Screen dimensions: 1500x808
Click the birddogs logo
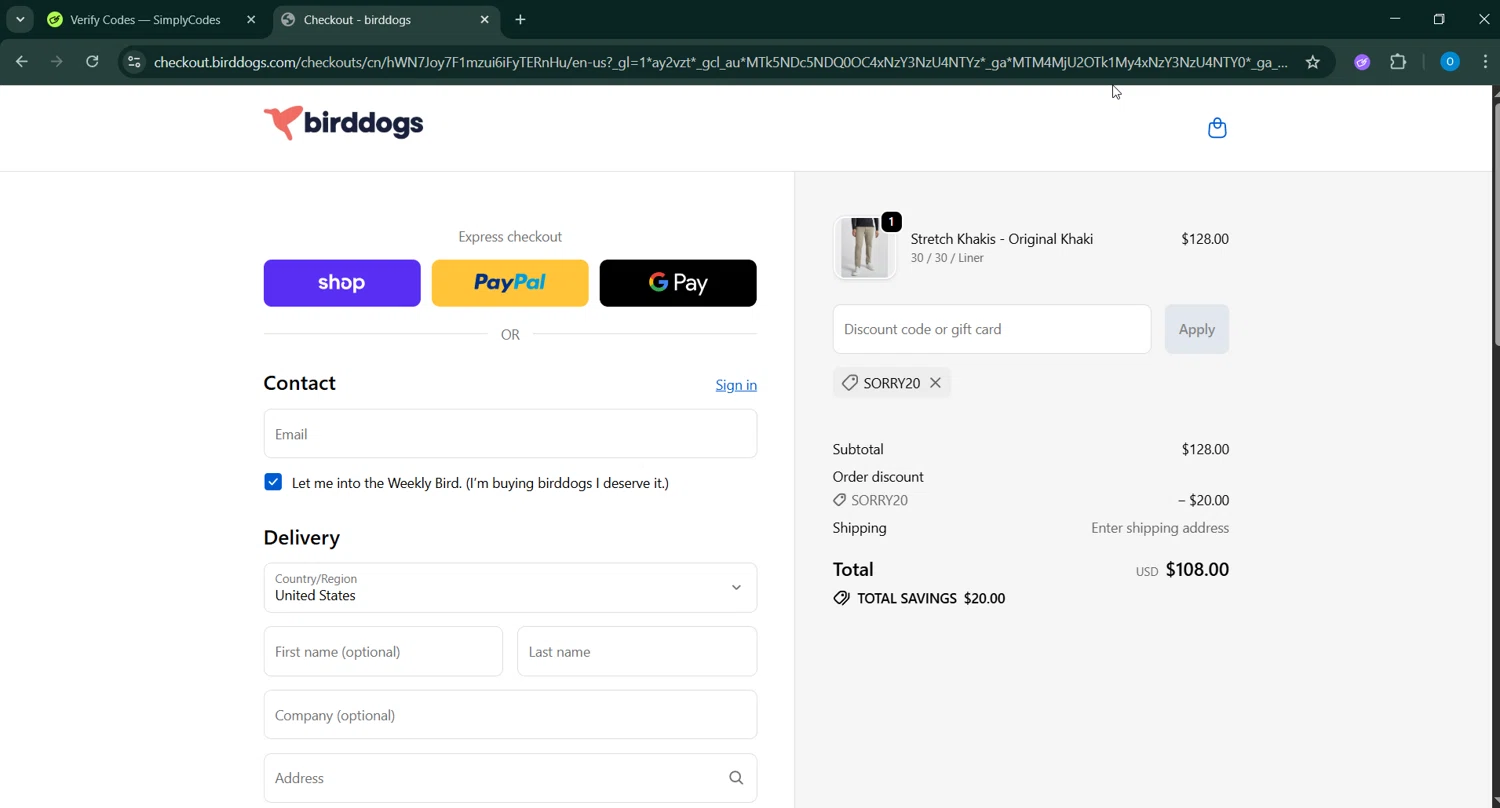[x=343, y=123]
